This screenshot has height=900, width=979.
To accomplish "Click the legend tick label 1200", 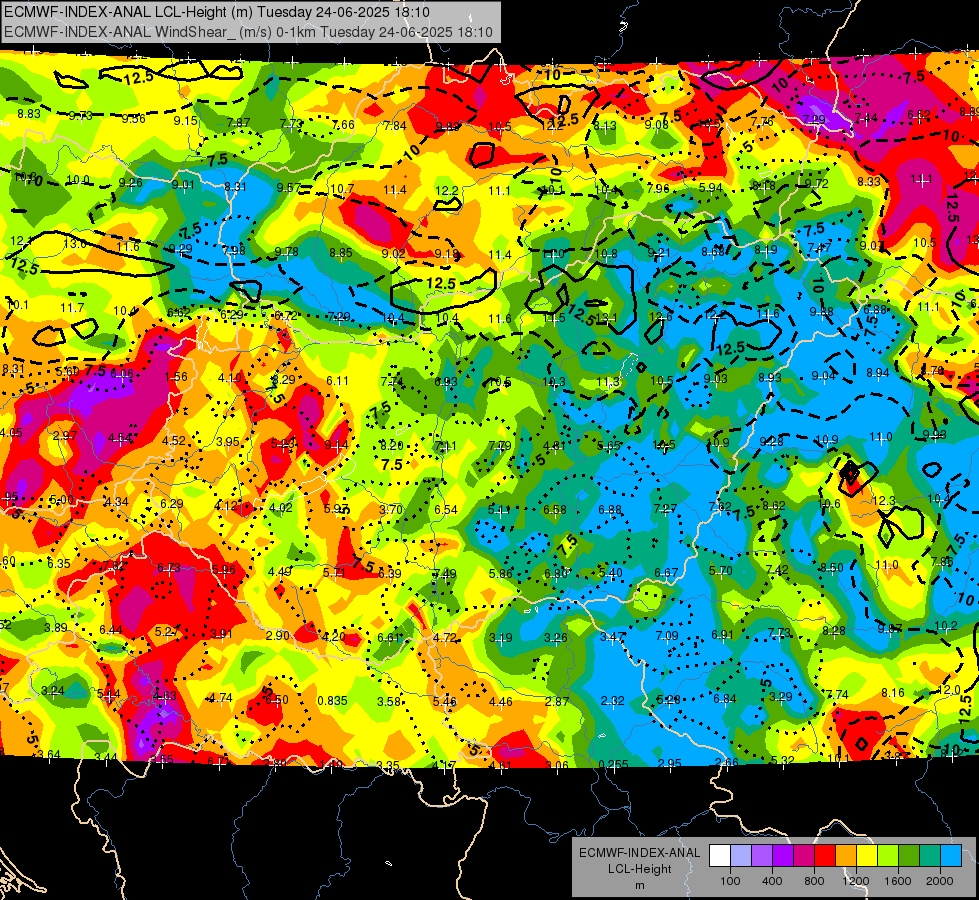I will [856, 881].
